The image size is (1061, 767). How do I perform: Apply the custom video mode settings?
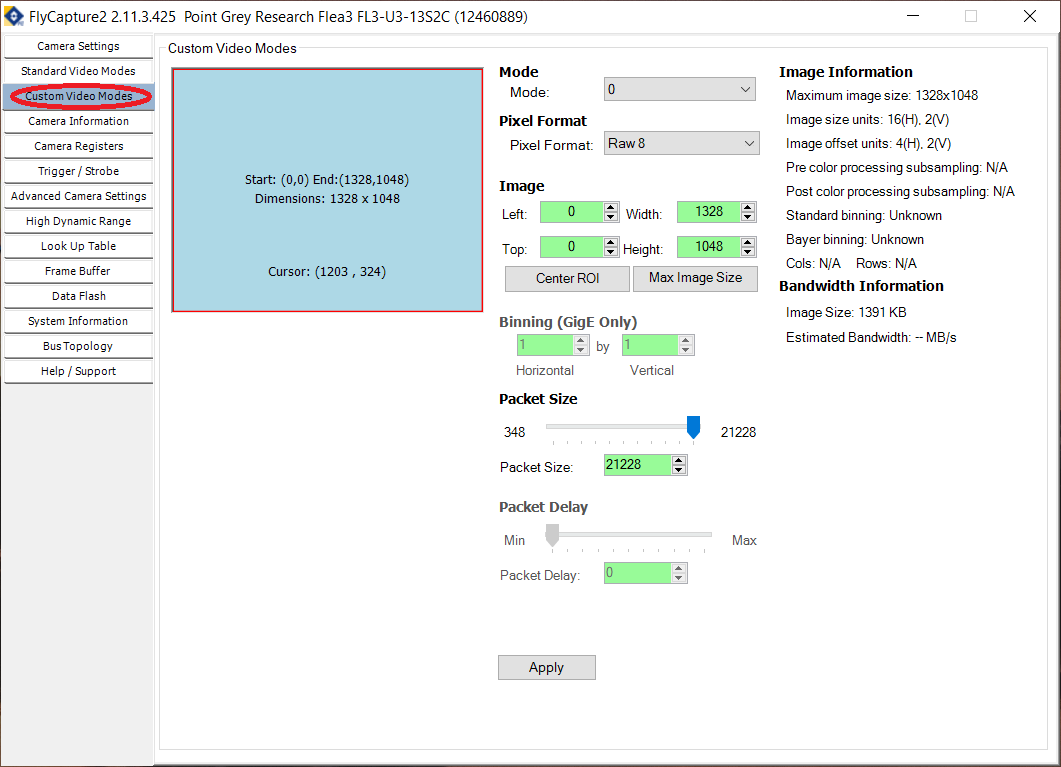coord(546,667)
